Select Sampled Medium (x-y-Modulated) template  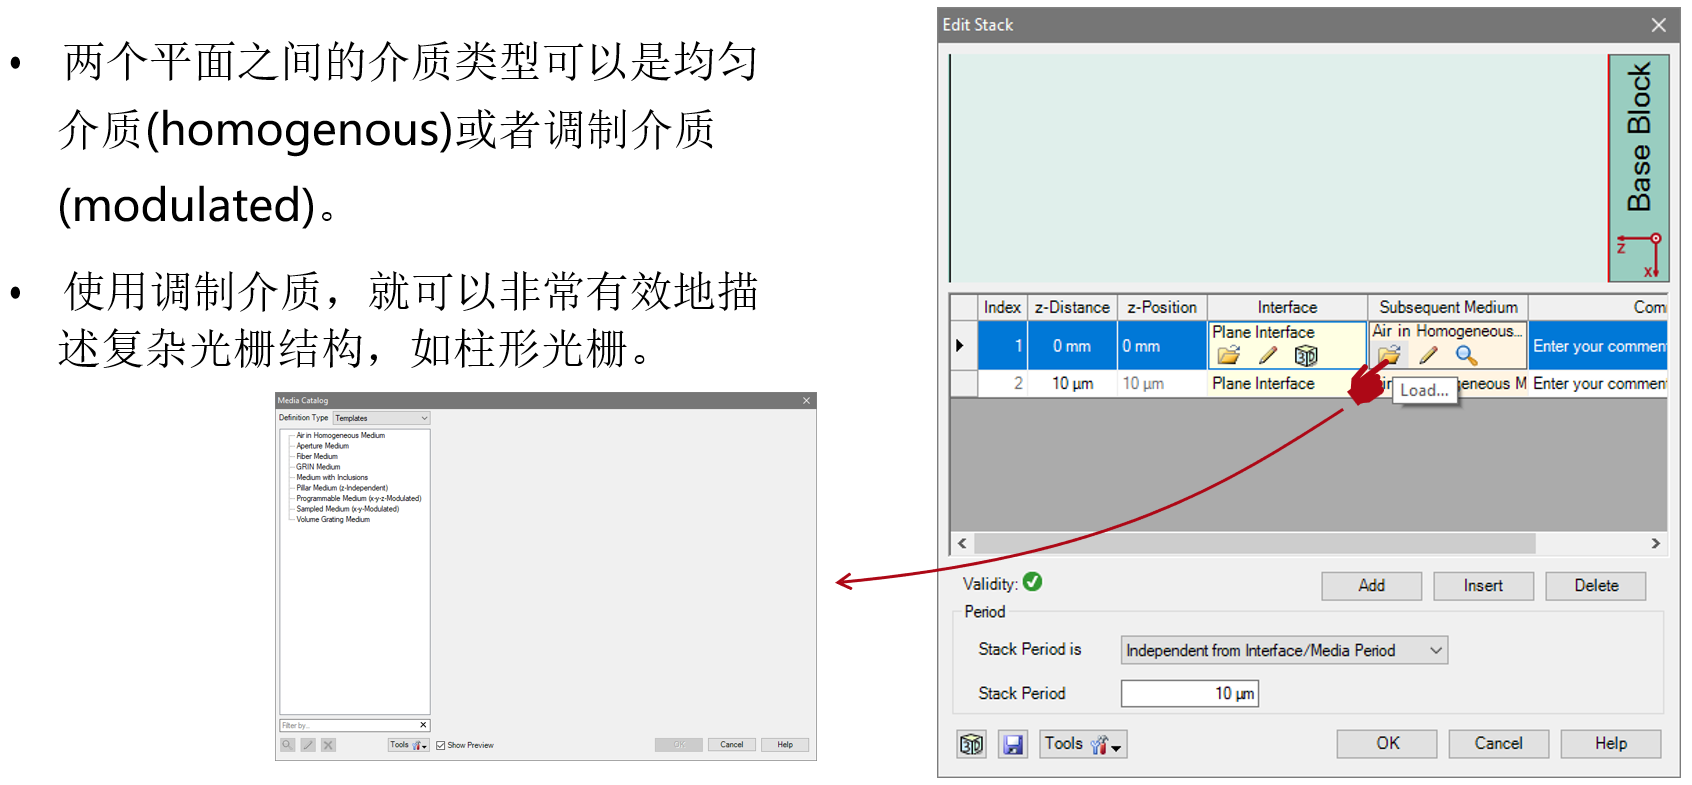[x=347, y=509]
